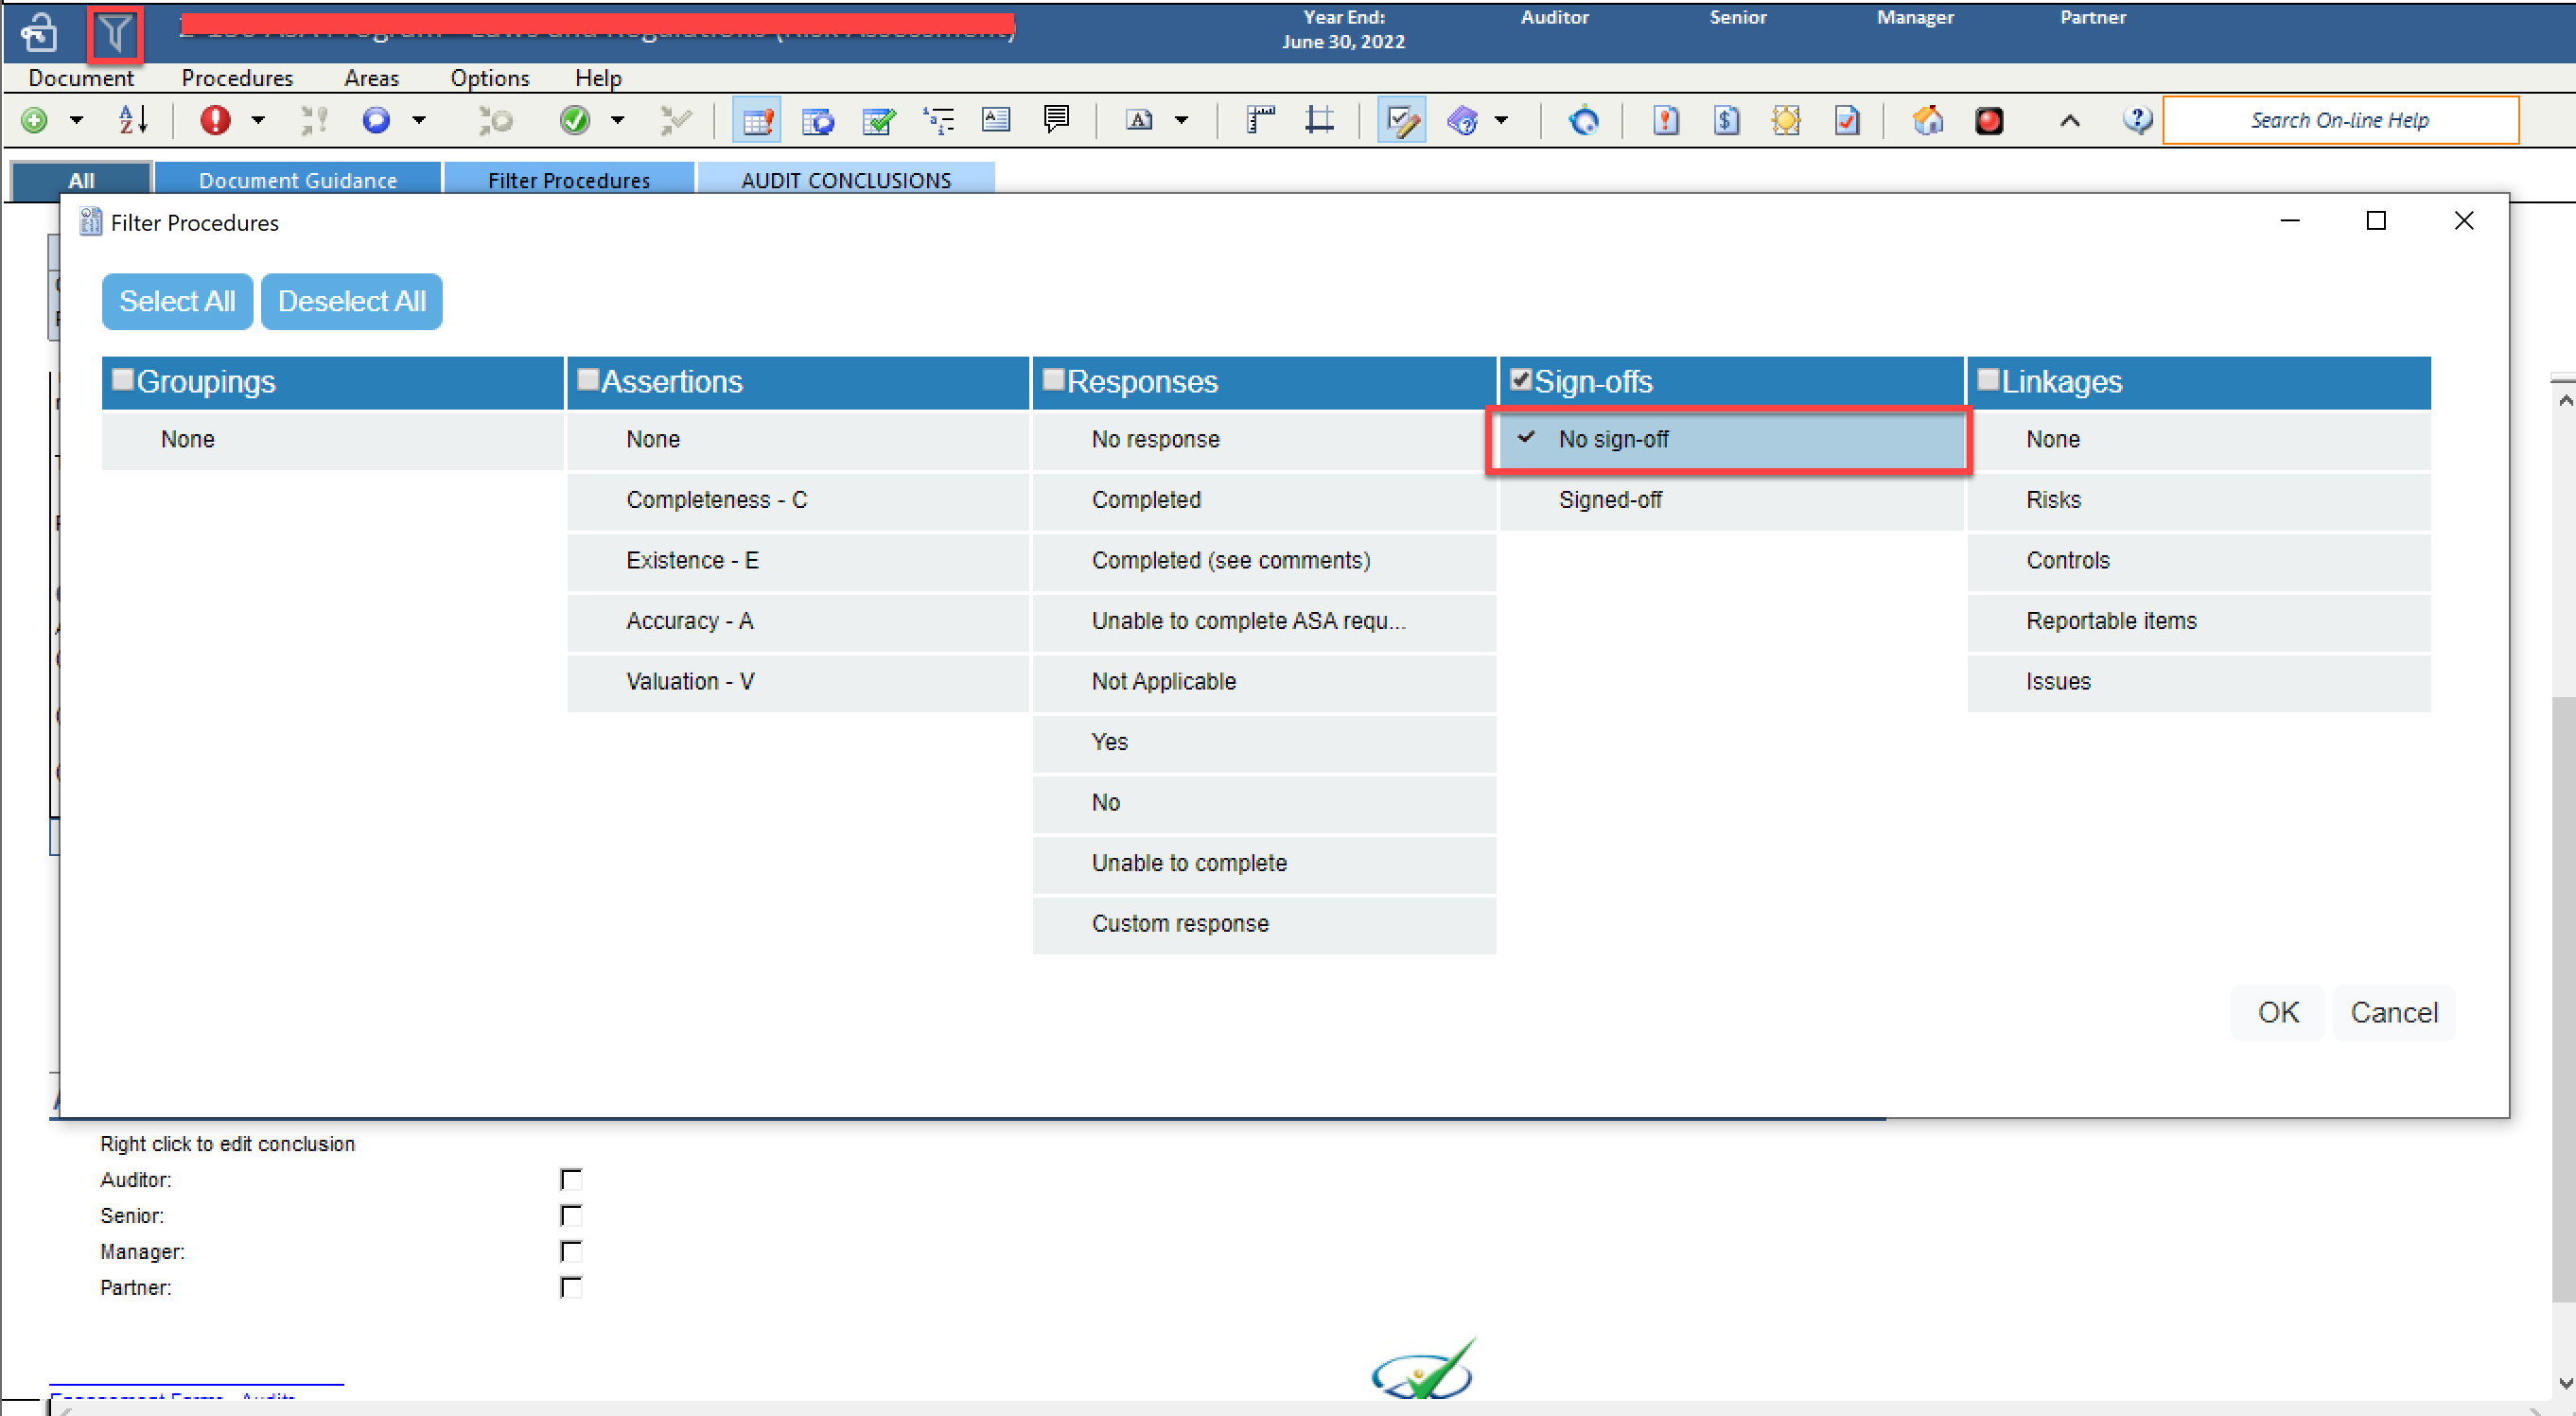This screenshot has width=2576, height=1416.
Task: Click the red stop button icon
Action: coord(1988,120)
